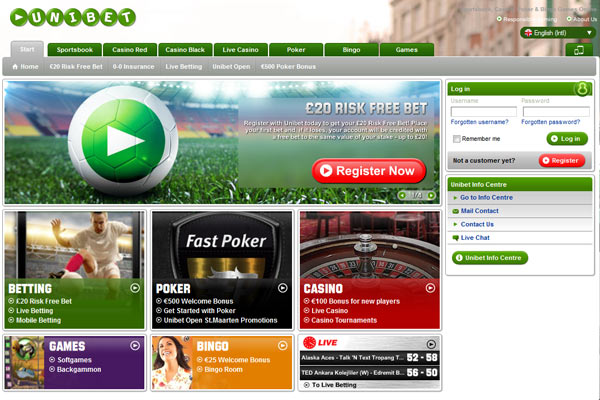
Task: Open Softgames link in Games tile
Action: tap(74, 360)
